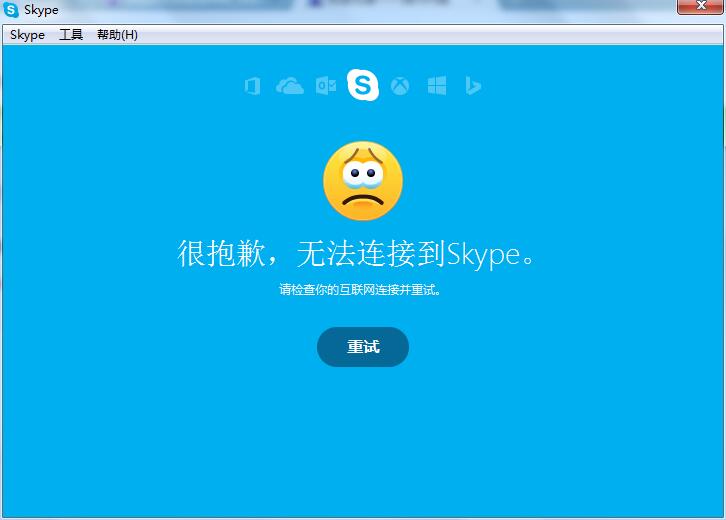726x520 pixels.
Task: Click the 重试 retry button
Action: [x=363, y=347]
